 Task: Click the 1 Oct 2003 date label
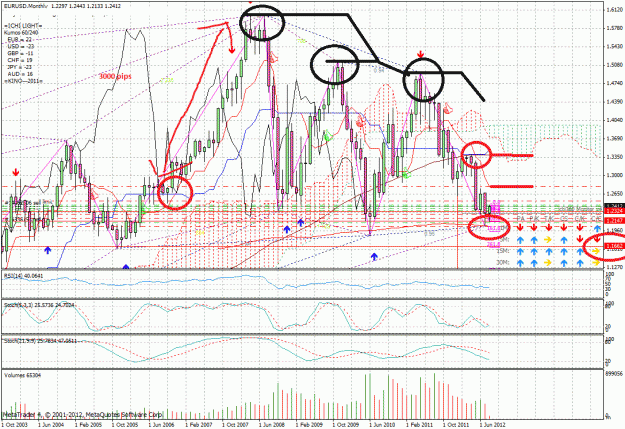(15, 425)
